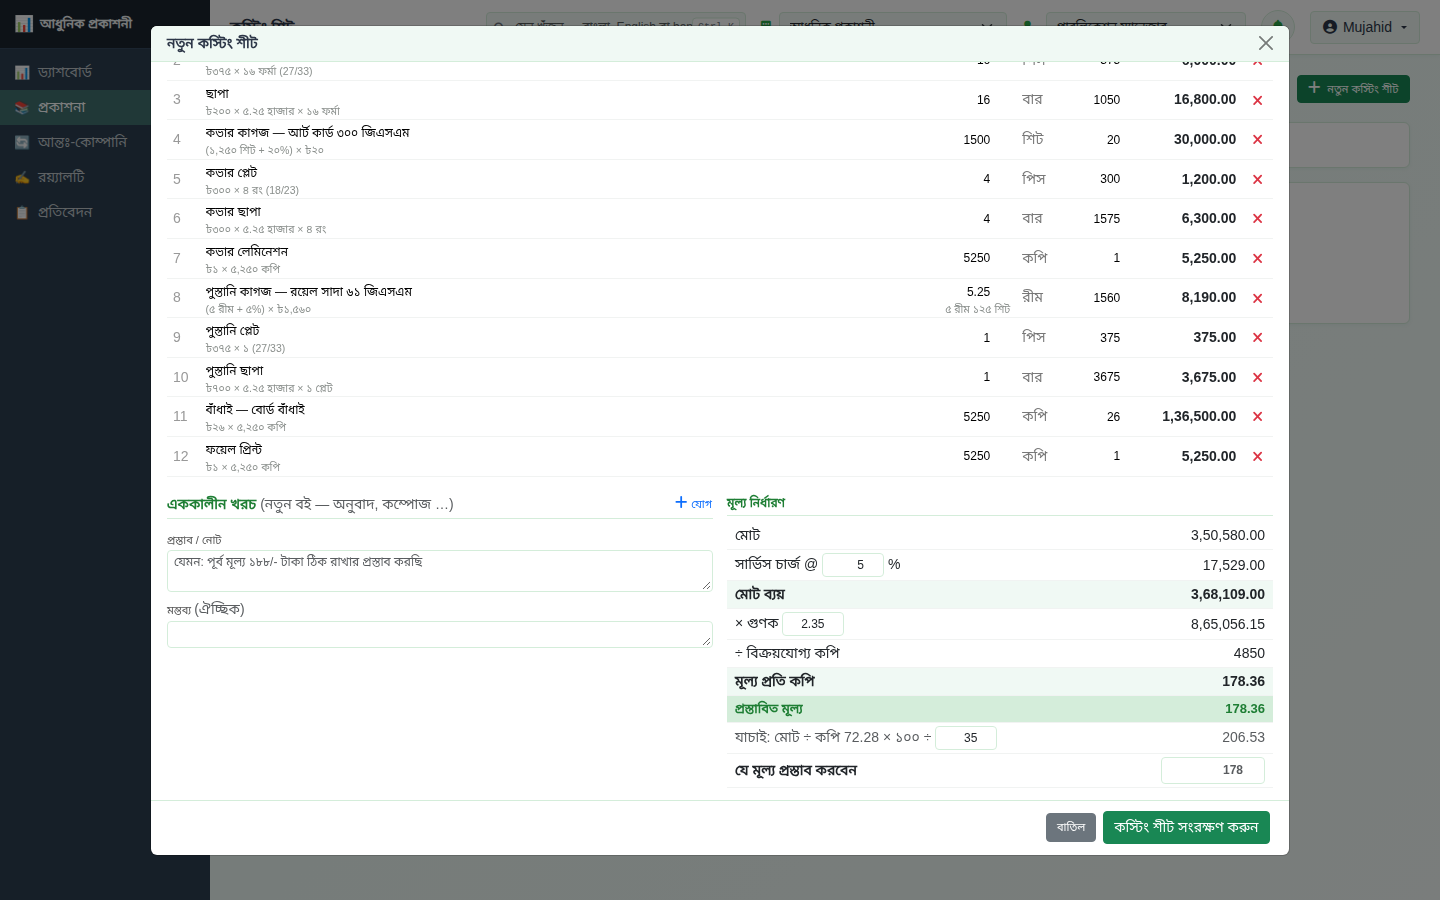This screenshot has height=900, width=1440.
Task: Open the Mujahid user dropdown
Action: point(1364,27)
